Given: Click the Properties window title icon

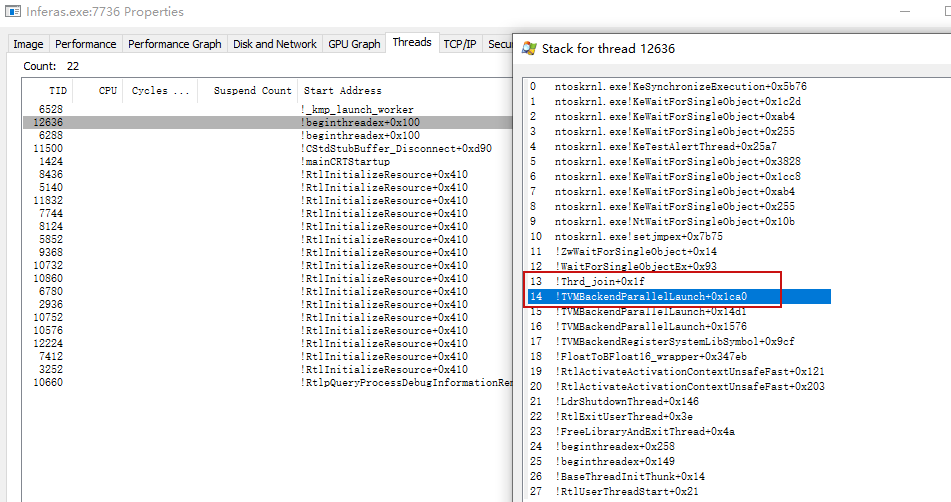Looking at the screenshot, I should [x=9, y=12].
